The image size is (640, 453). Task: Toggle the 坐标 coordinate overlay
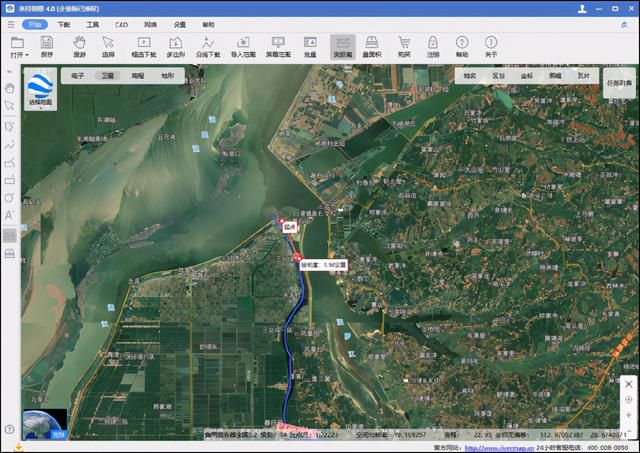(x=527, y=76)
